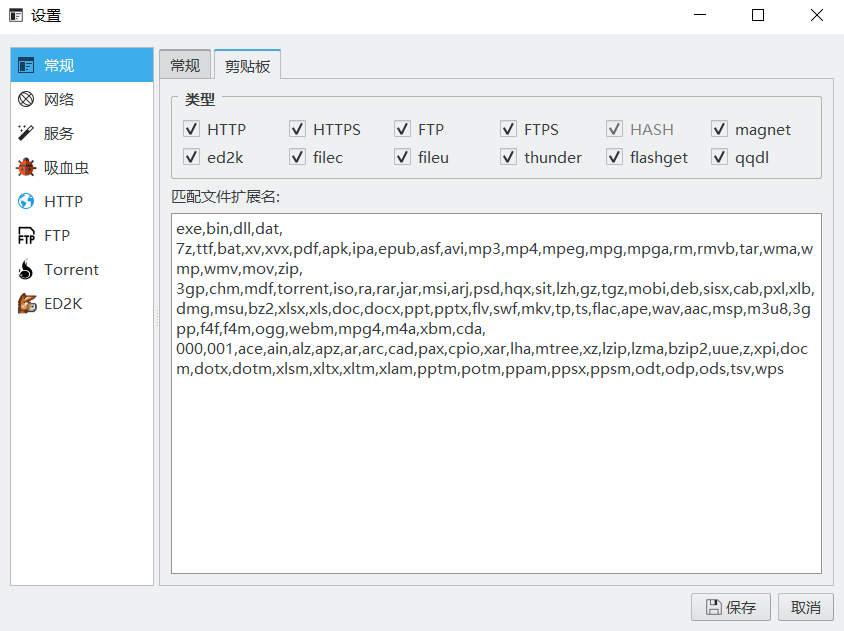This screenshot has width=844, height=631.
Task: Open the FTP settings icon
Action: 27,236
